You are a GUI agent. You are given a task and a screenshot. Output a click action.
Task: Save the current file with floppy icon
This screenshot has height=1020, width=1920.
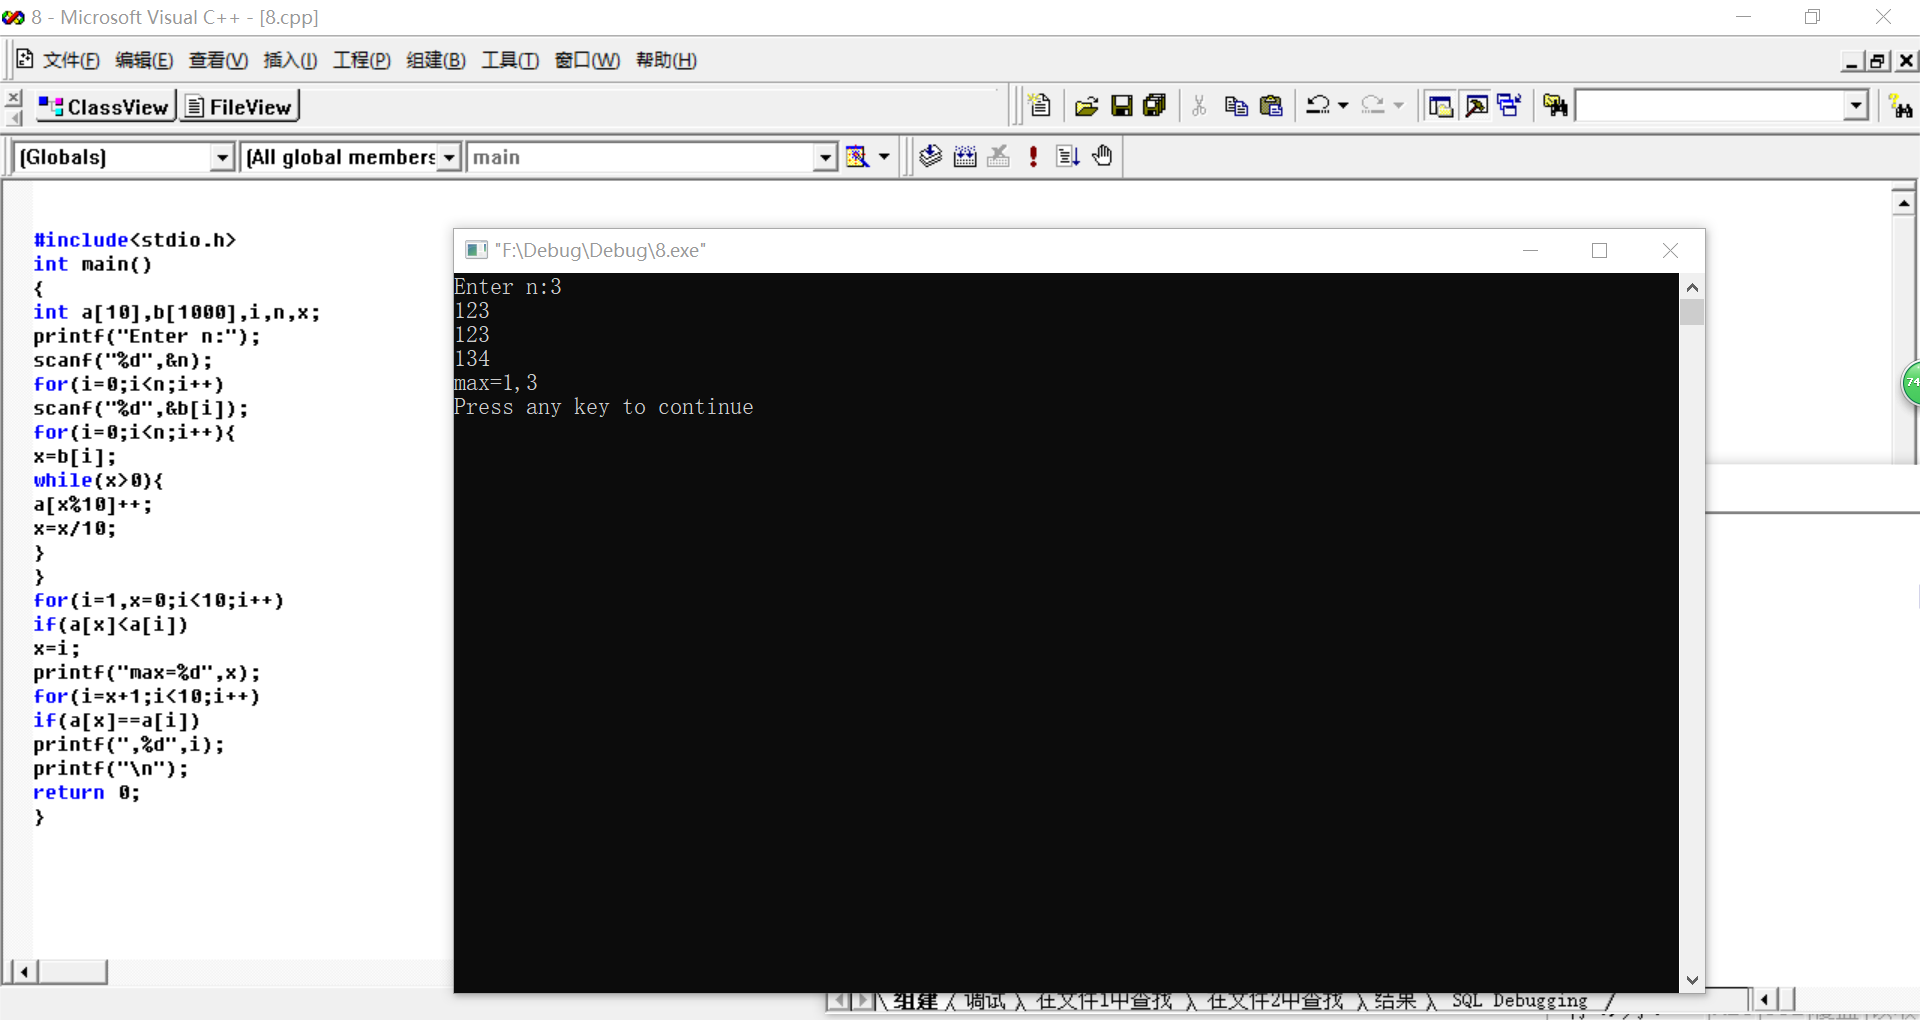[x=1122, y=105]
